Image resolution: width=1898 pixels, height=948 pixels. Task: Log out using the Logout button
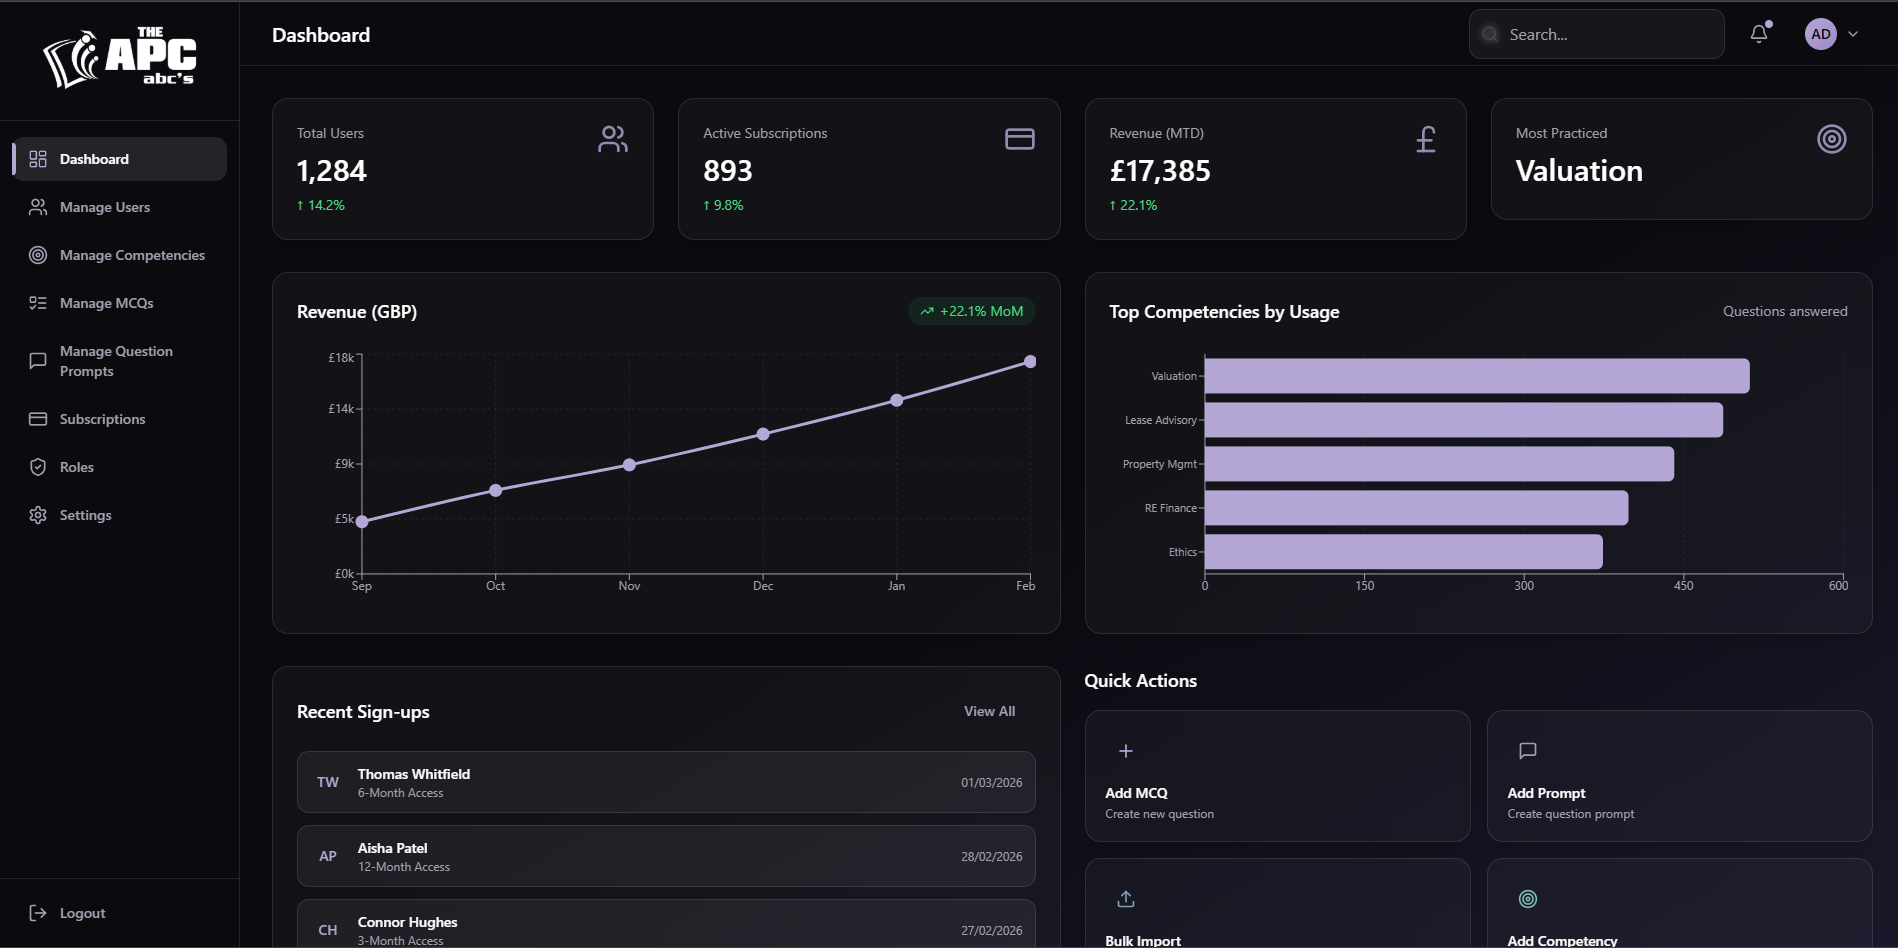[82, 913]
